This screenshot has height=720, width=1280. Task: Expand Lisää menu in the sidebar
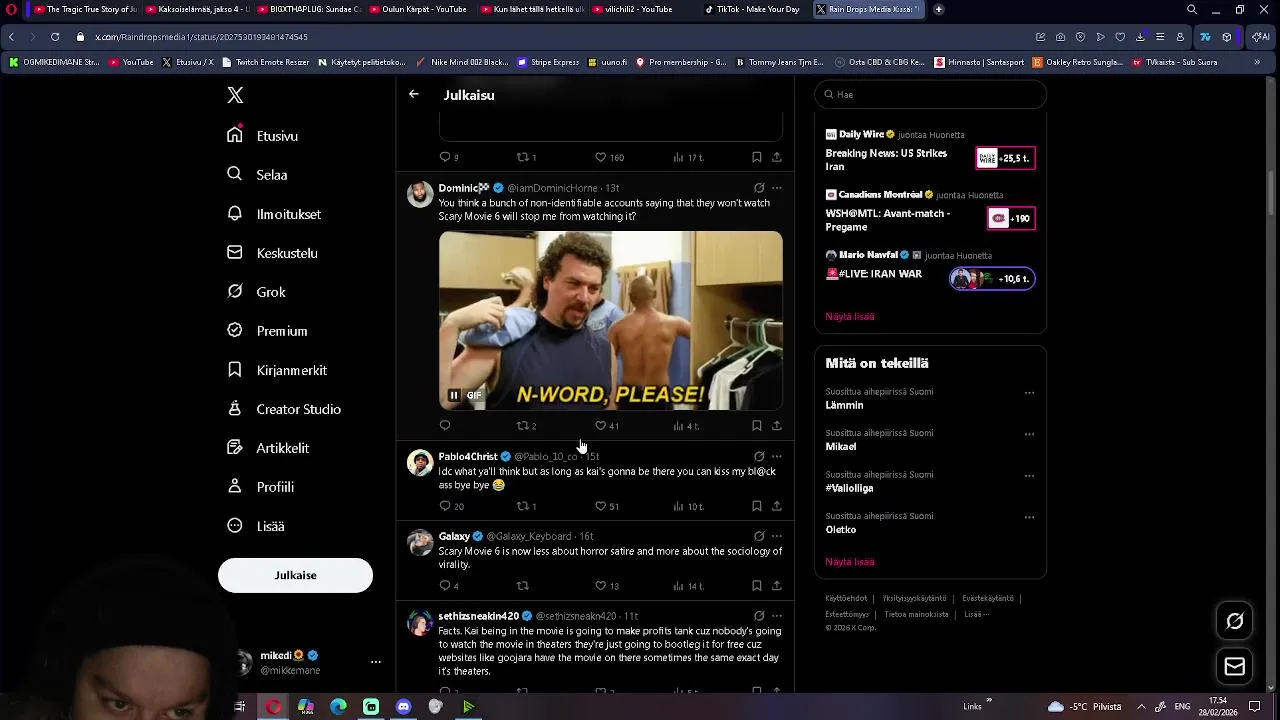(x=256, y=526)
